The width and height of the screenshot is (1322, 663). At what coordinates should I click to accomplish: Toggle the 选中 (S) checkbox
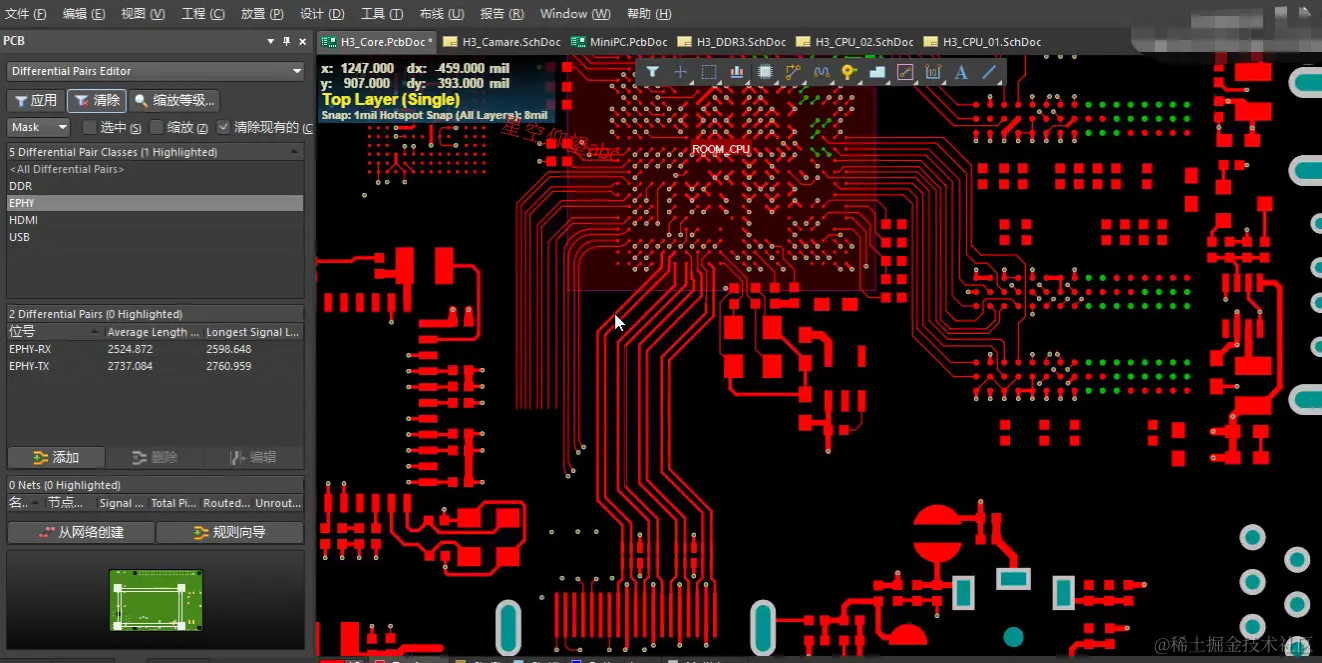tap(90, 127)
